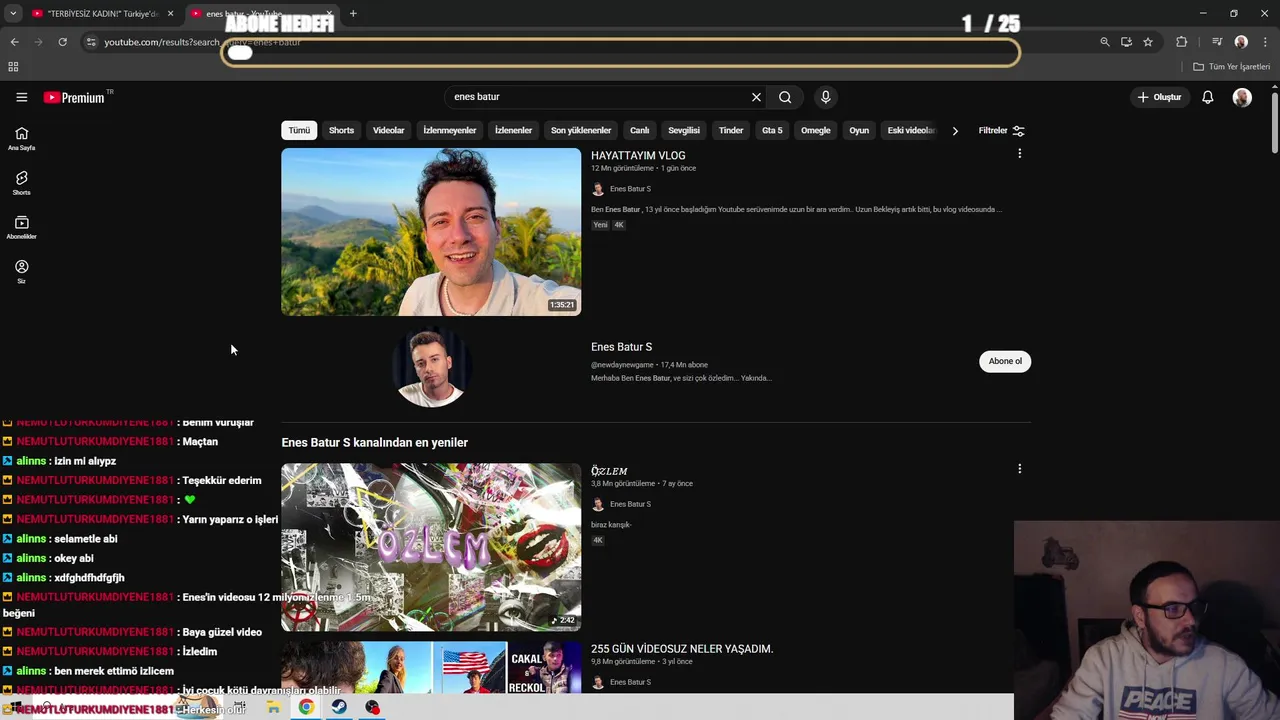
Task: Start voice search with microphone
Action: click(825, 97)
